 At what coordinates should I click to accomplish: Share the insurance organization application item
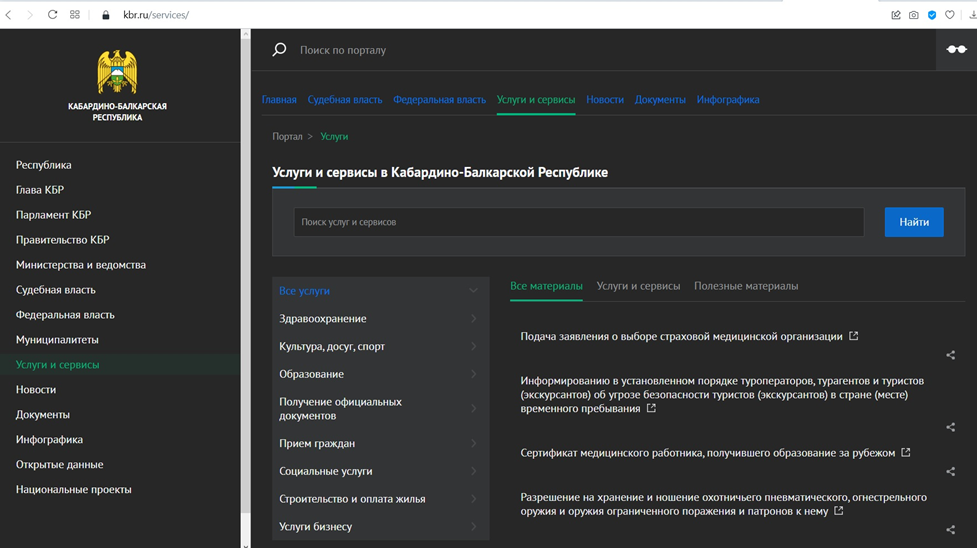pyautogui.click(x=950, y=355)
